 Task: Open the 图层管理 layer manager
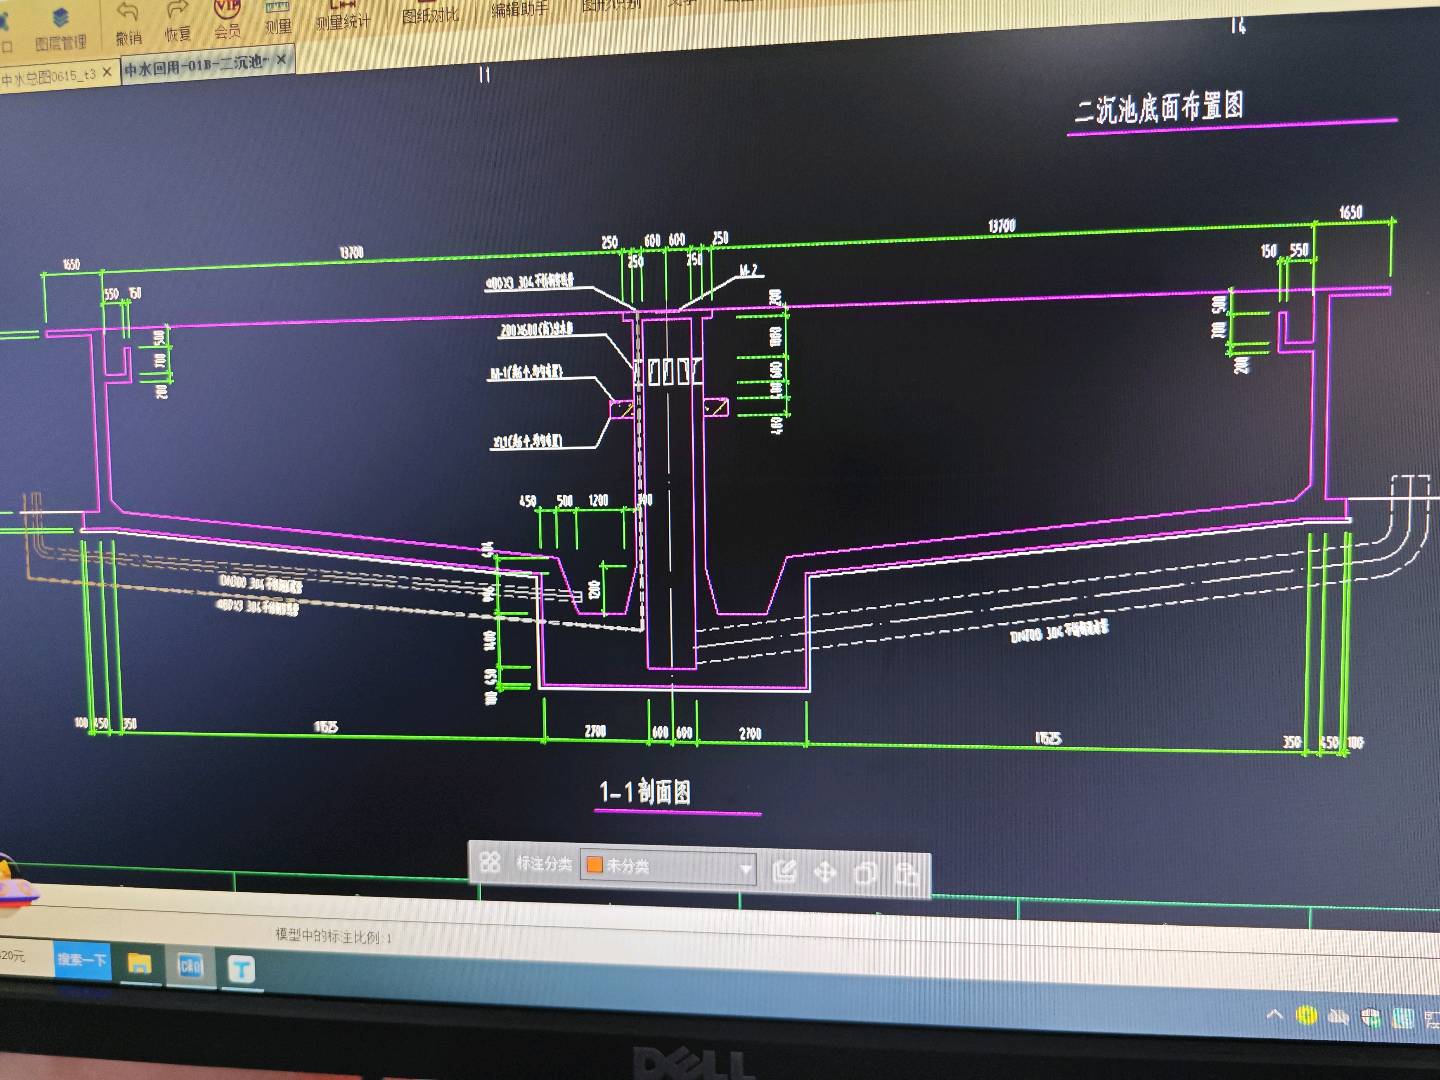pos(61,28)
